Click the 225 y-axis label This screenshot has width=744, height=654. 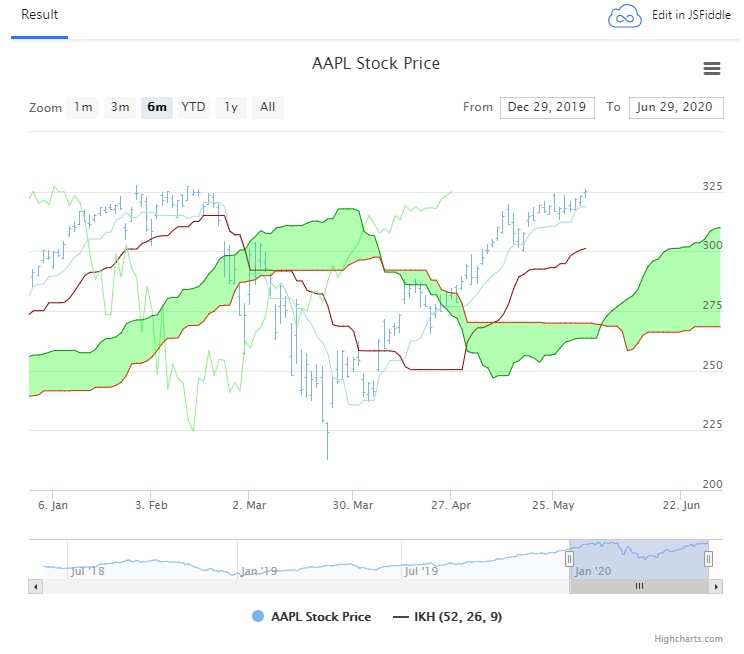tap(712, 424)
